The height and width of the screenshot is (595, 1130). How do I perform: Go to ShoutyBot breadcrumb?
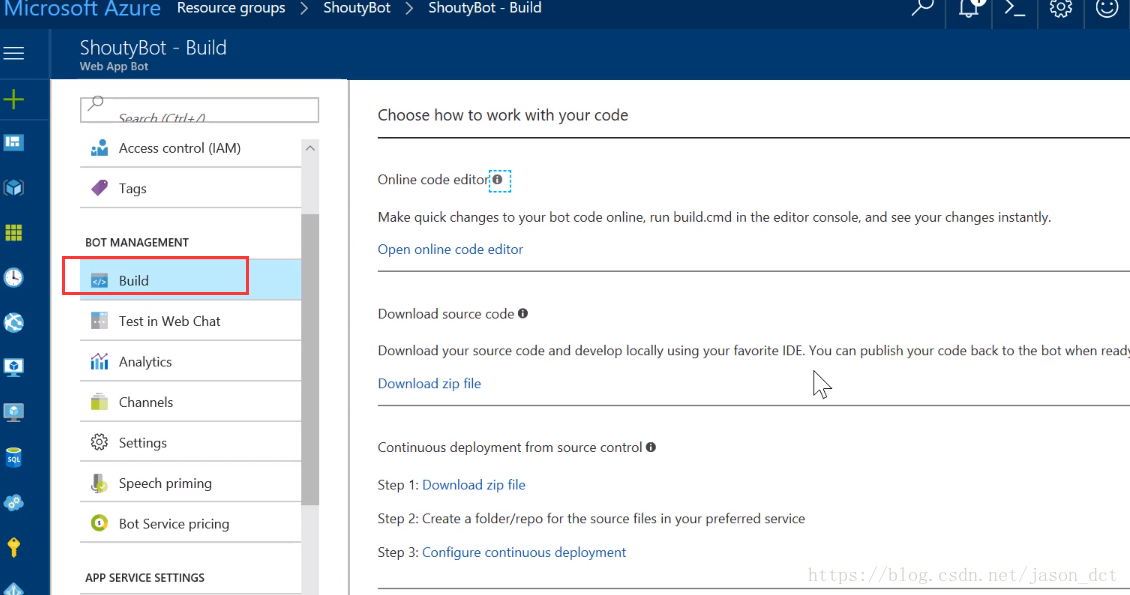[357, 8]
